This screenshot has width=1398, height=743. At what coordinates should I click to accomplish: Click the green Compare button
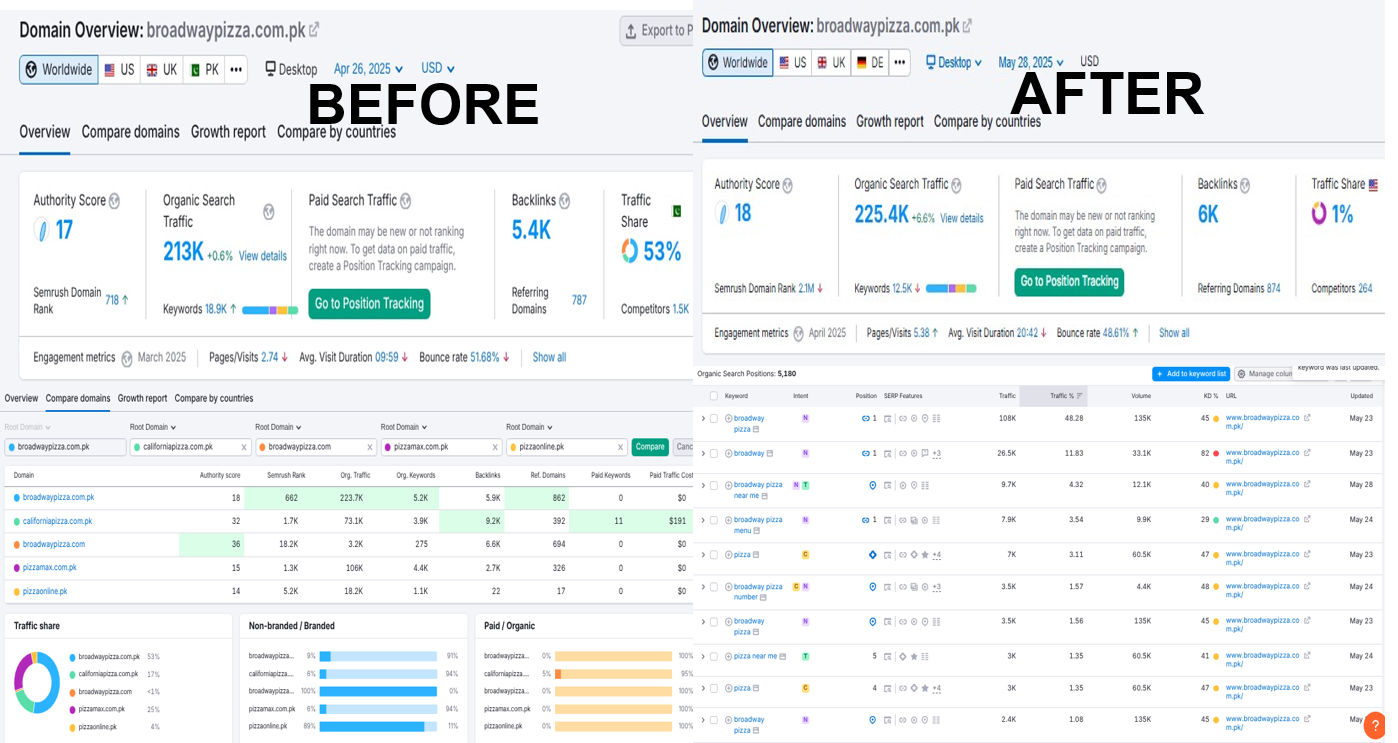[650, 447]
